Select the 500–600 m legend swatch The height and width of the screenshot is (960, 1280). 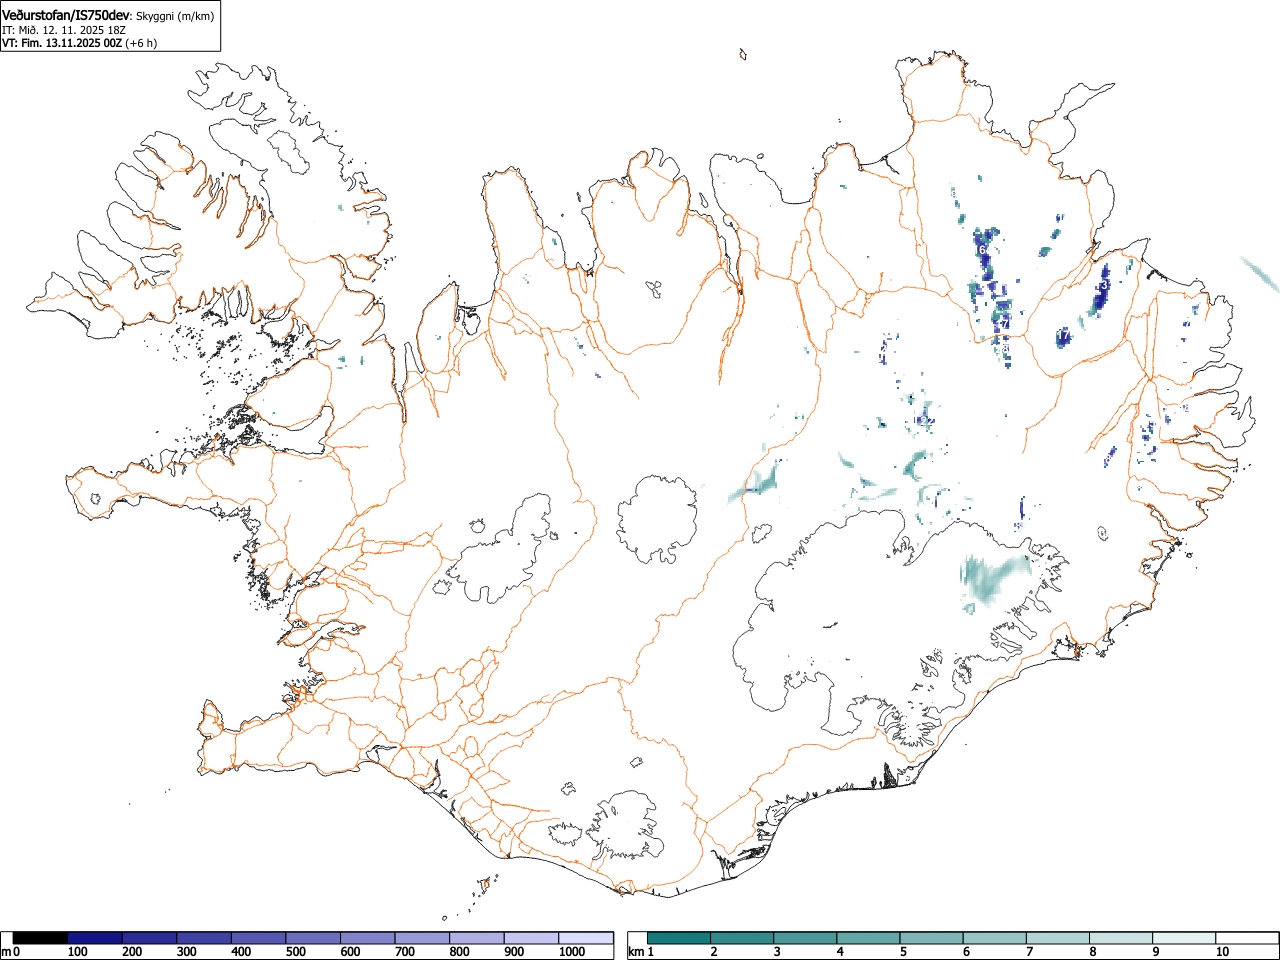pyautogui.click(x=313, y=938)
